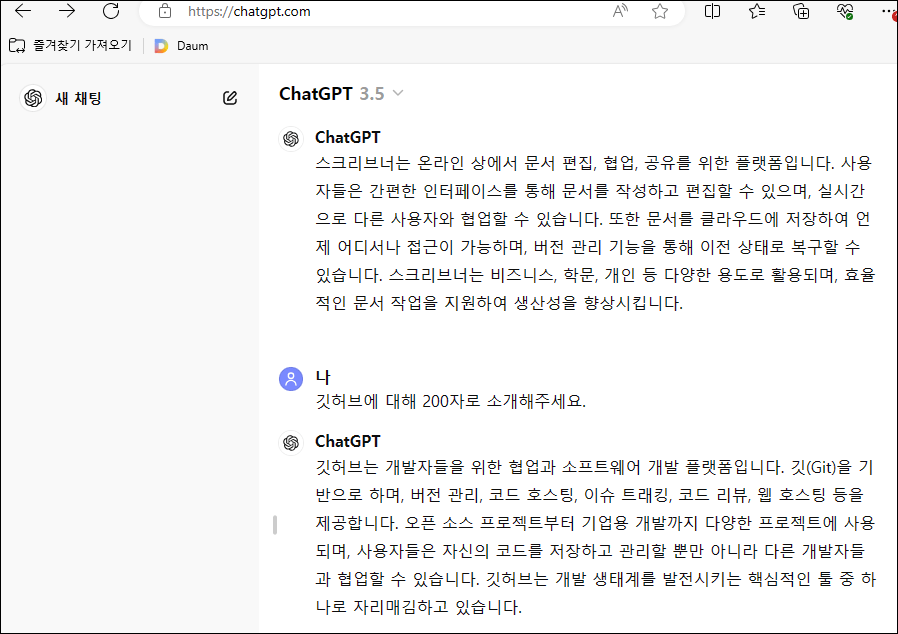The image size is (898, 634).
Task: Click the ChatGPT sender name above 깃허브 reply
Action: [x=348, y=441]
